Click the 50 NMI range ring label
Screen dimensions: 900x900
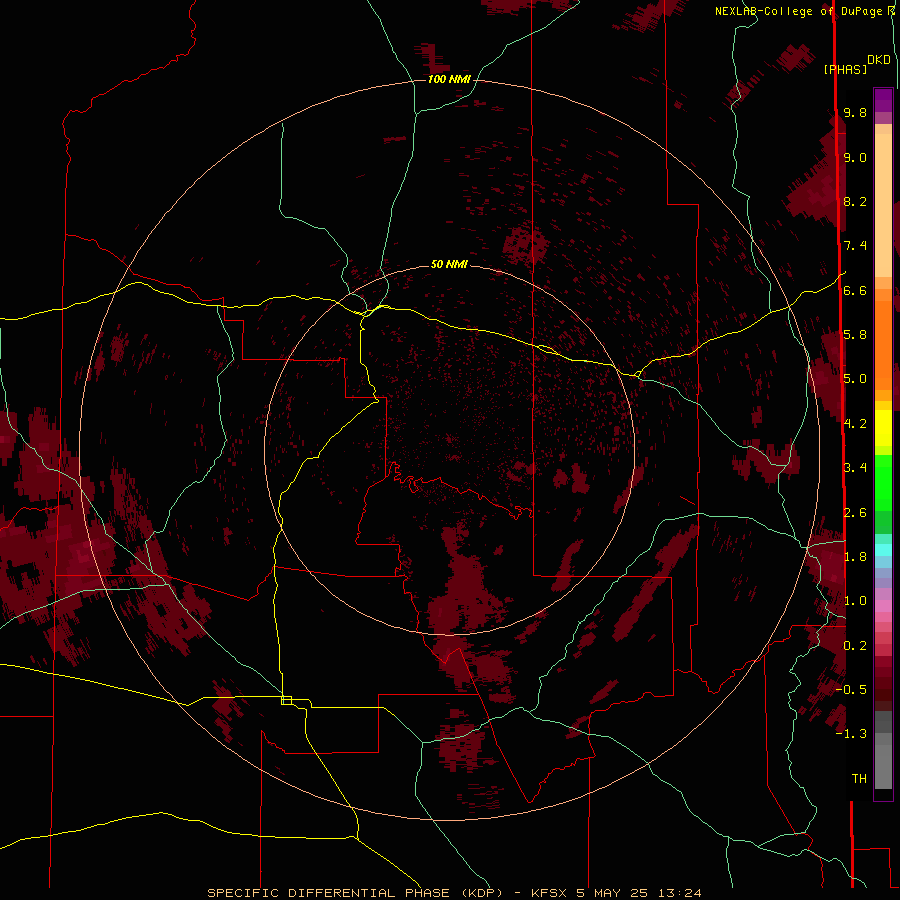point(449,264)
